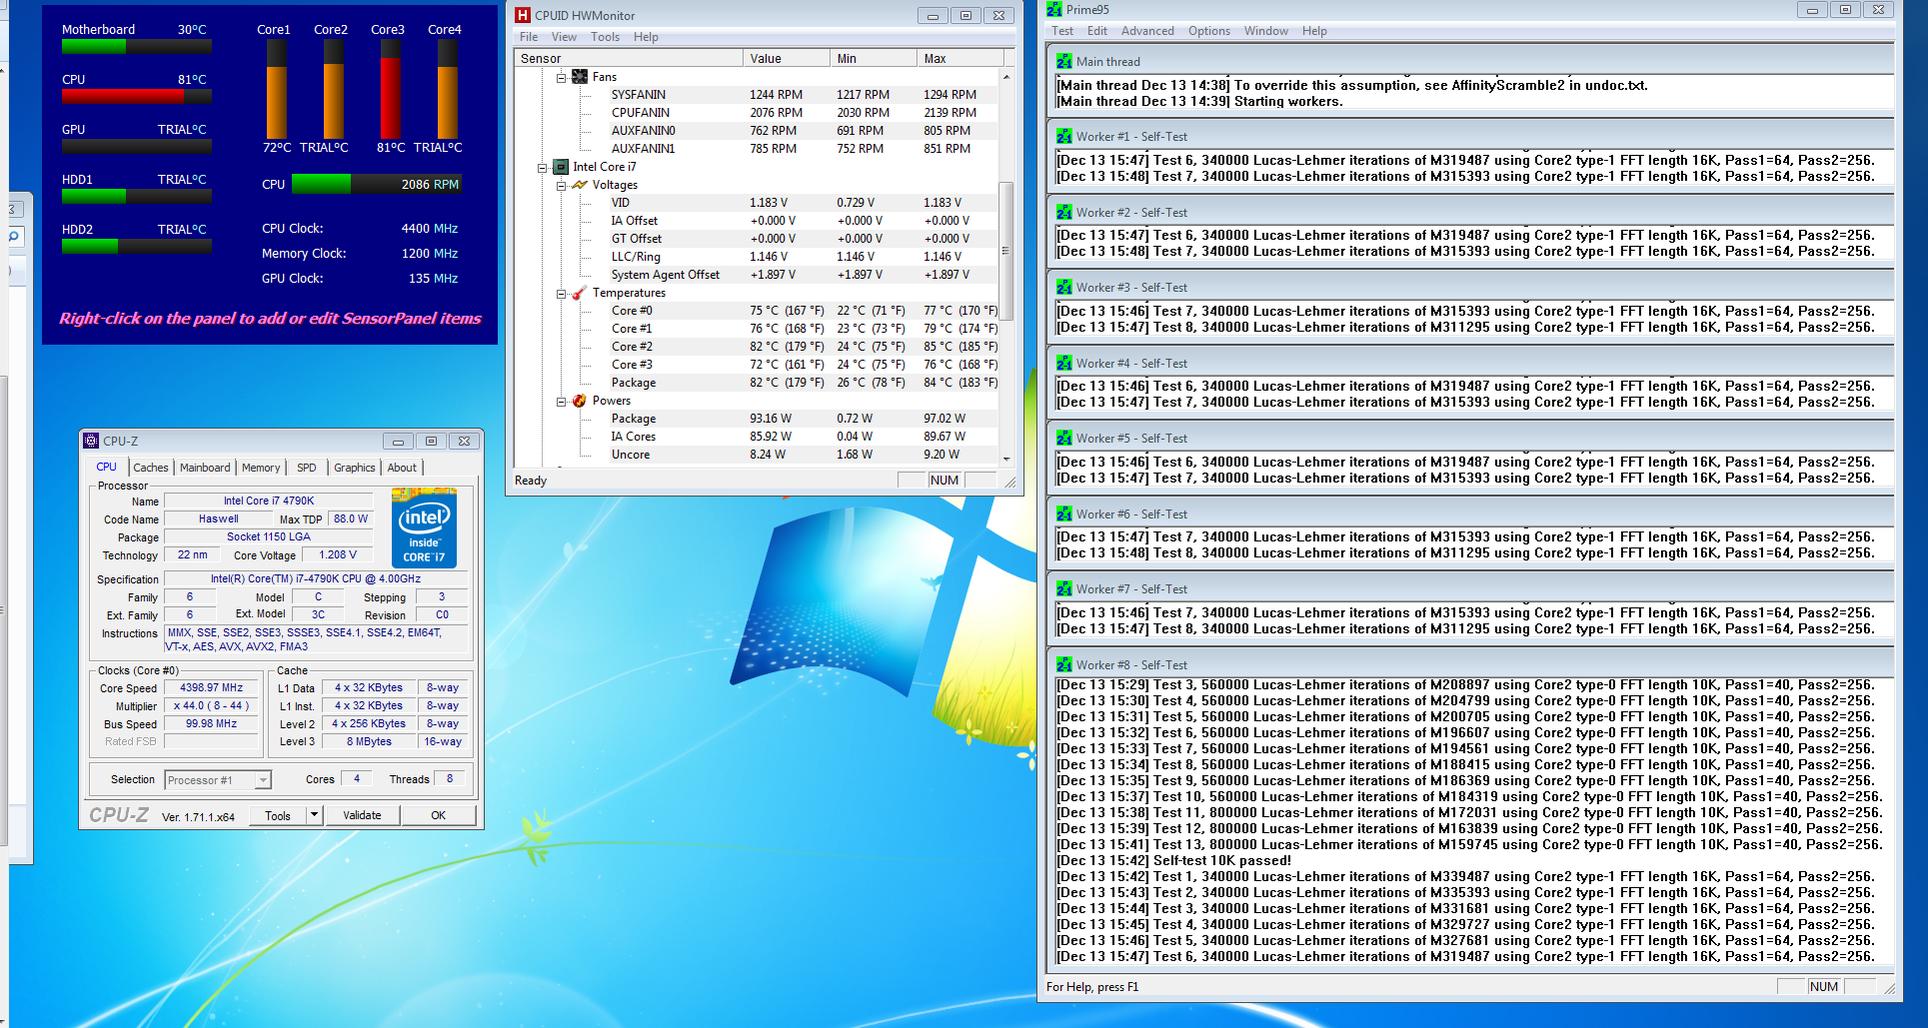The height and width of the screenshot is (1028, 1928).
Task: Click the Sensor column header in HWMonitor
Action: tap(629, 59)
